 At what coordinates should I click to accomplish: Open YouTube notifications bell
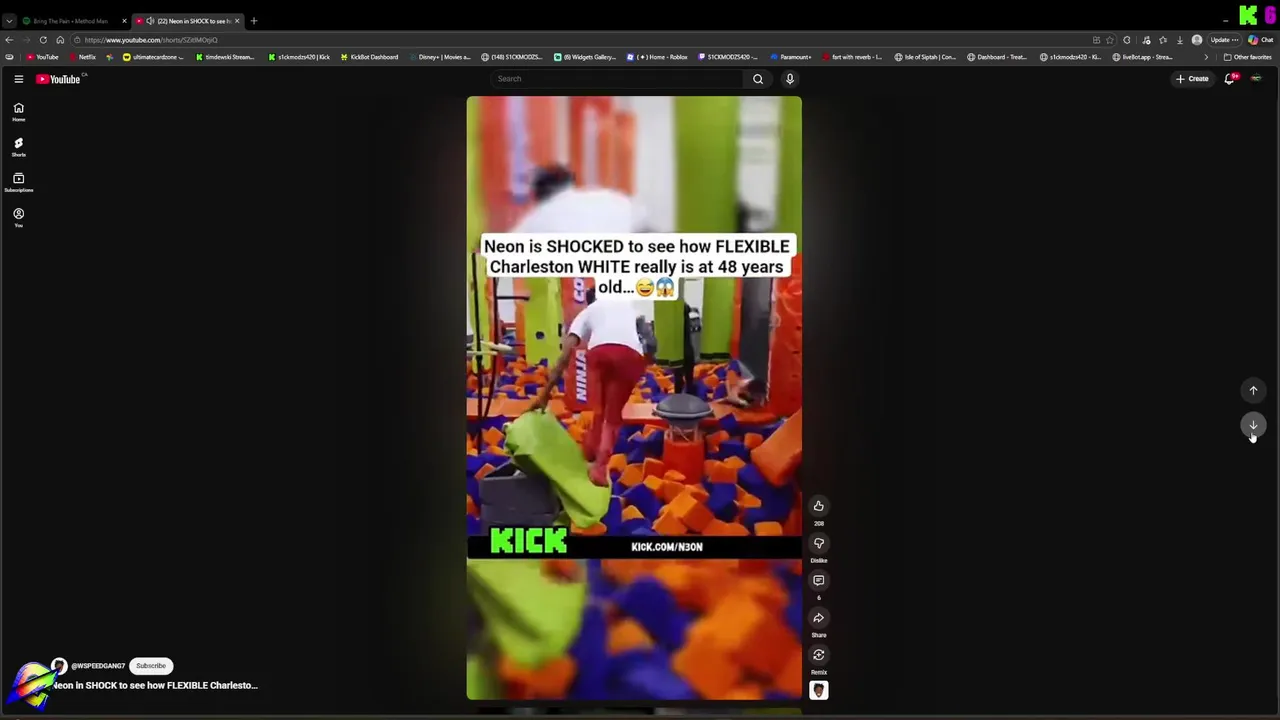pyautogui.click(x=1230, y=79)
